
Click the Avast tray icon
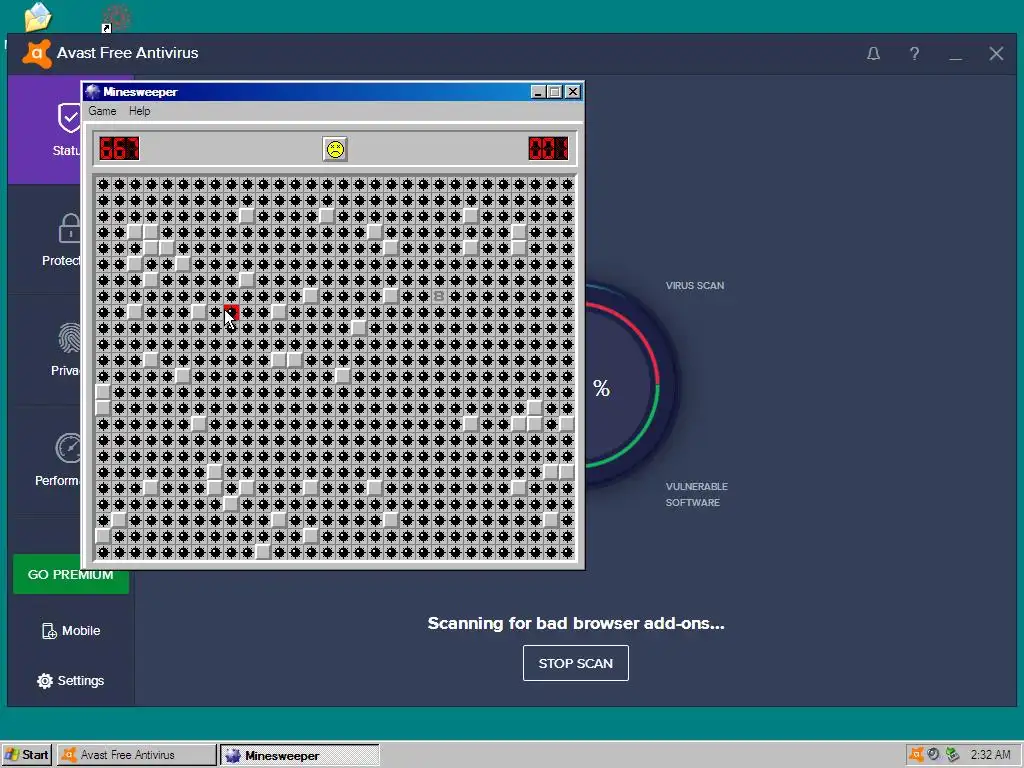click(x=916, y=755)
